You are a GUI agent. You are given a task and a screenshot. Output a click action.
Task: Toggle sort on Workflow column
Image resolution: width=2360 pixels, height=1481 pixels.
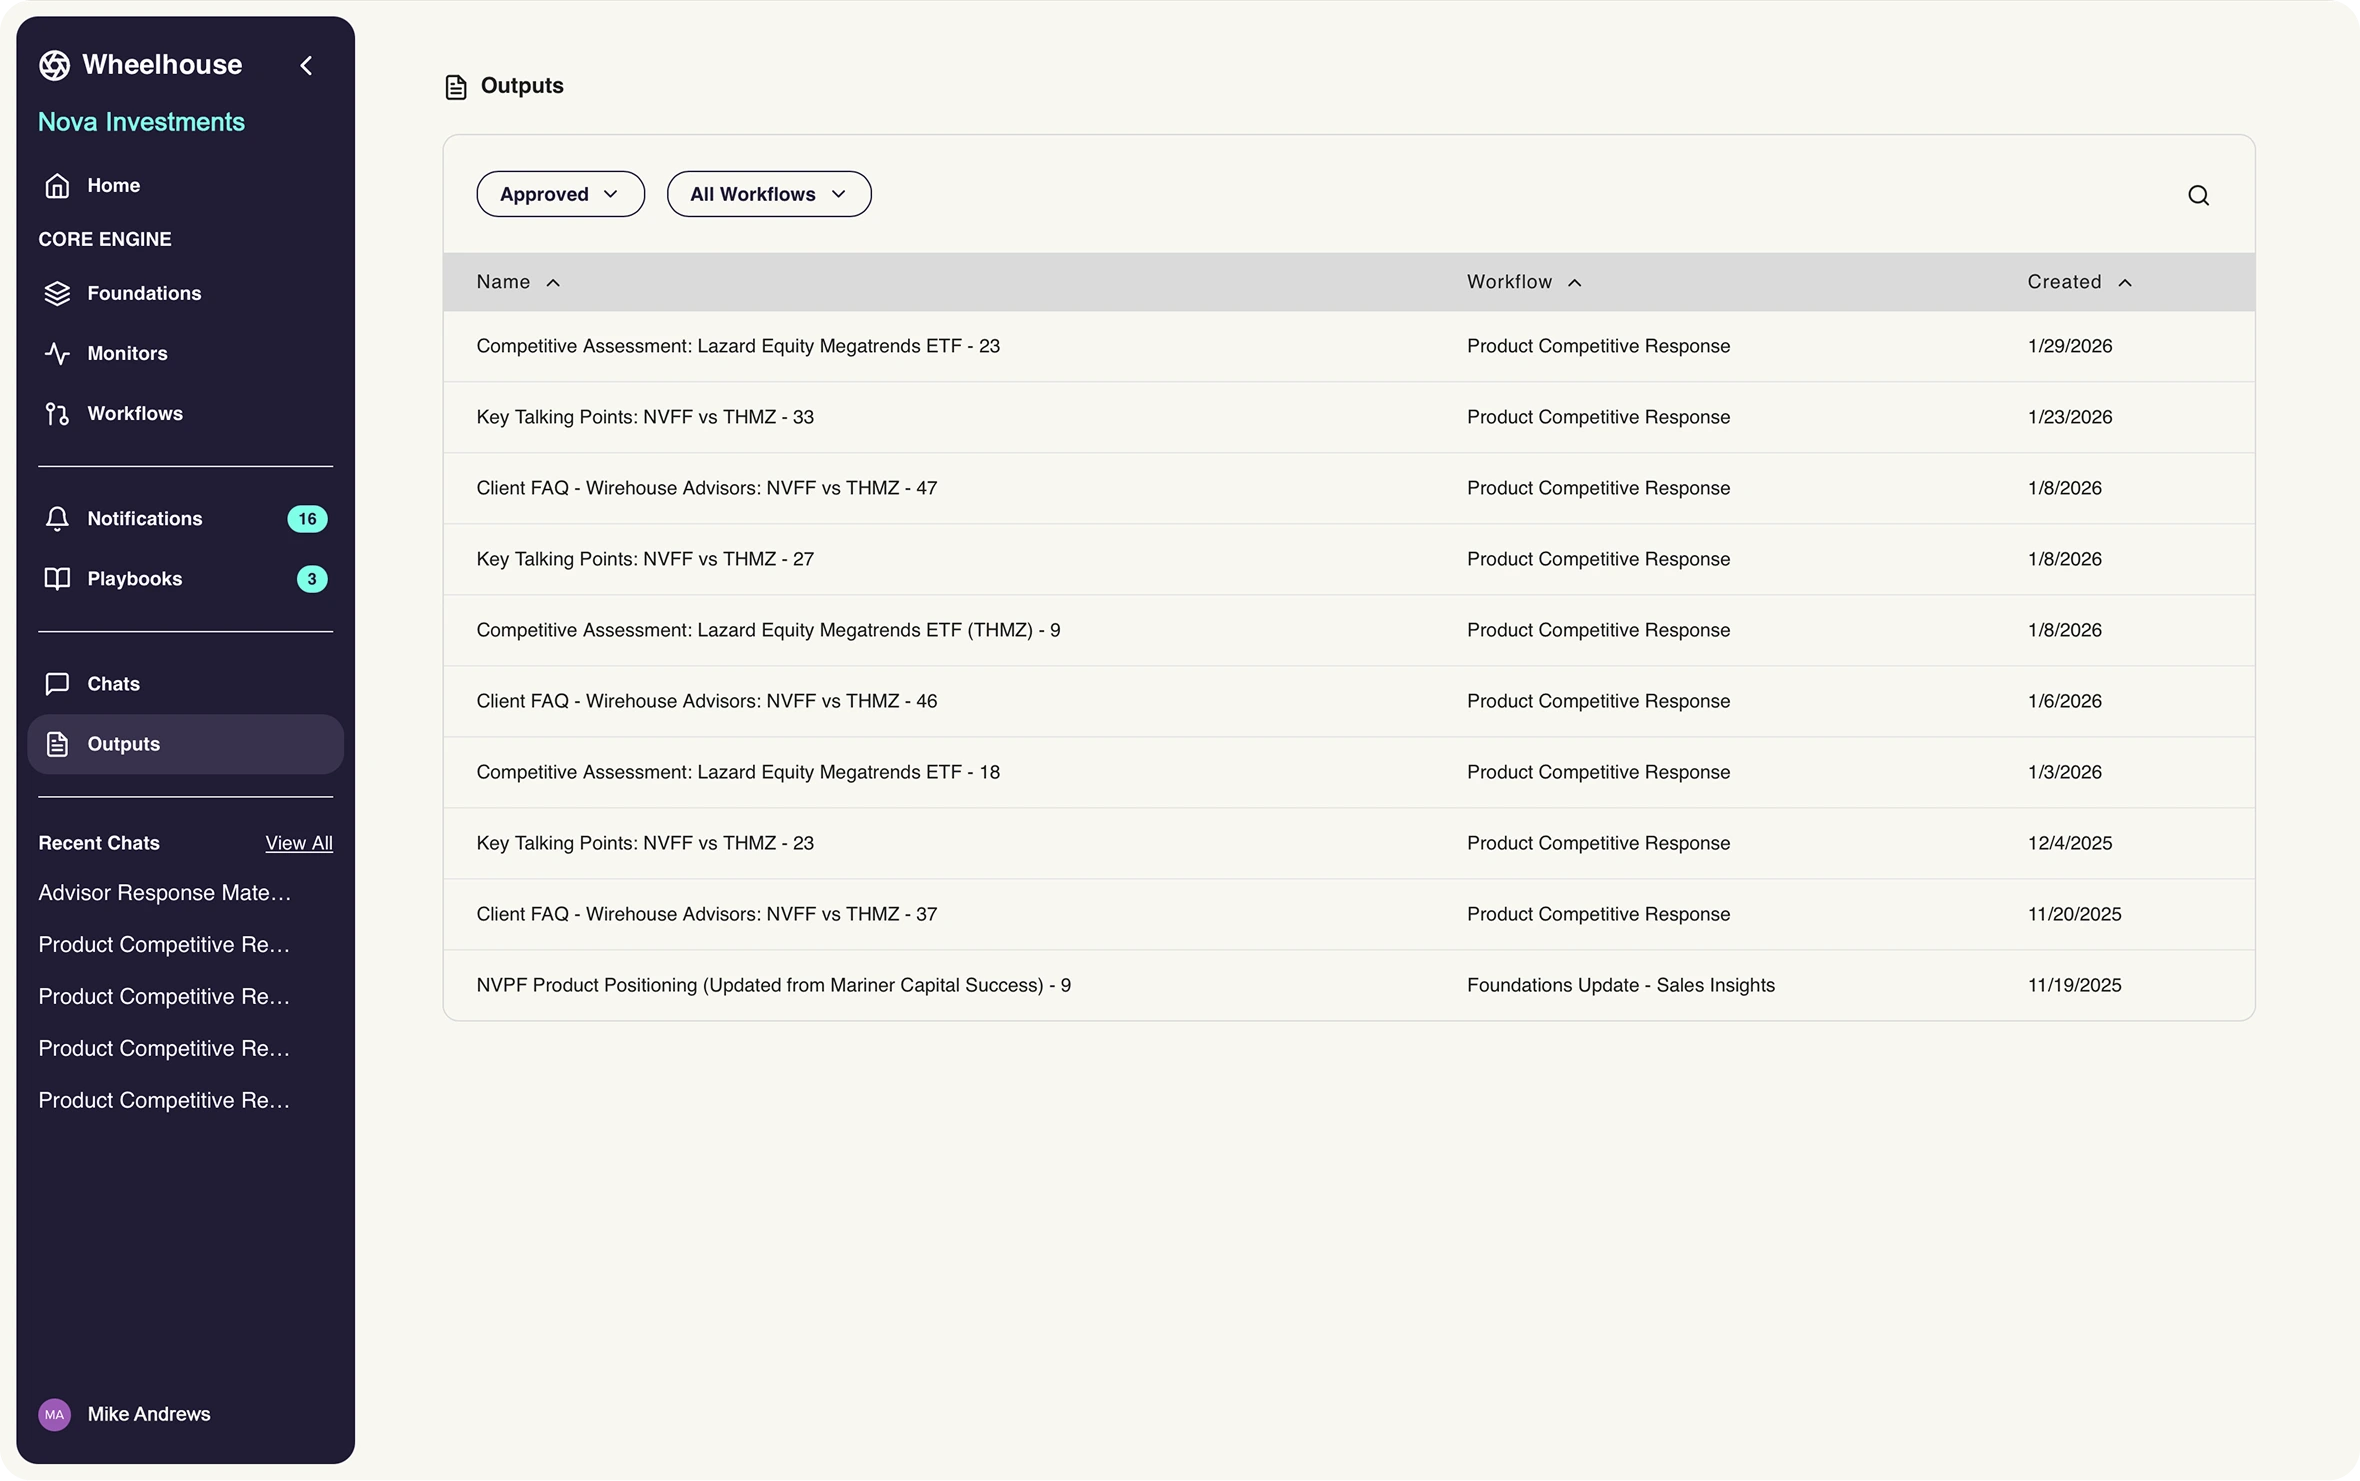point(1574,283)
